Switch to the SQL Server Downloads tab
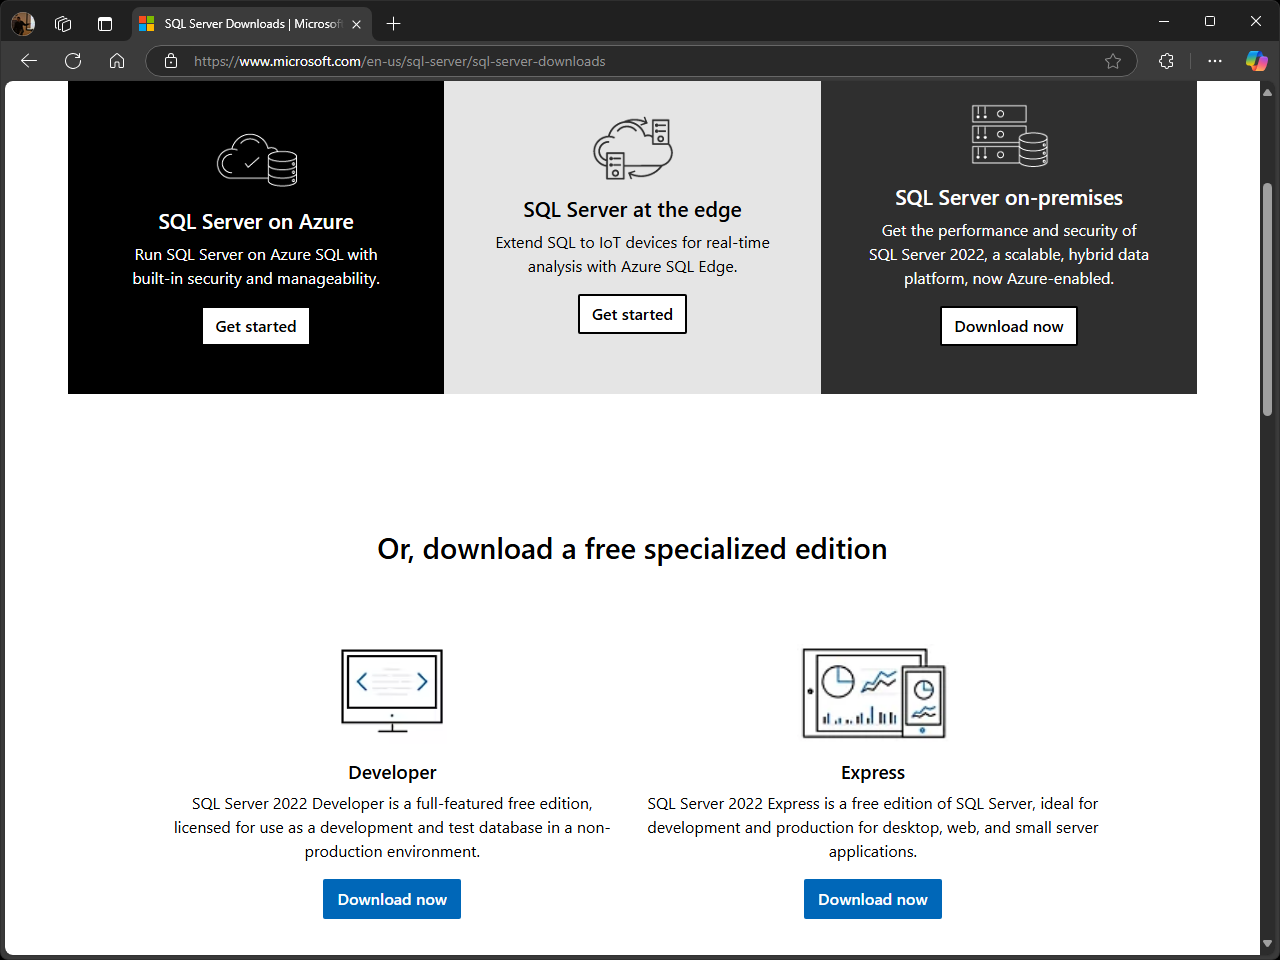This screenshot has width=1280, height=960. coord(245,23)
